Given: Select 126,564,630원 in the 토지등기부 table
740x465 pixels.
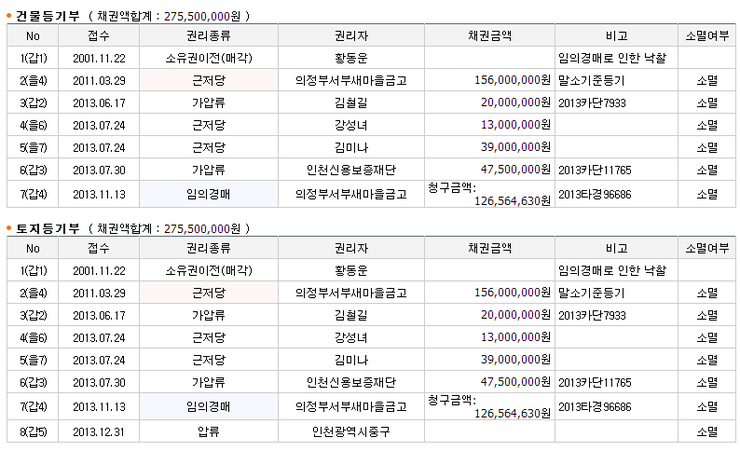Looking at the screenshot, I should pyautogui.click(x=513, y=414).
